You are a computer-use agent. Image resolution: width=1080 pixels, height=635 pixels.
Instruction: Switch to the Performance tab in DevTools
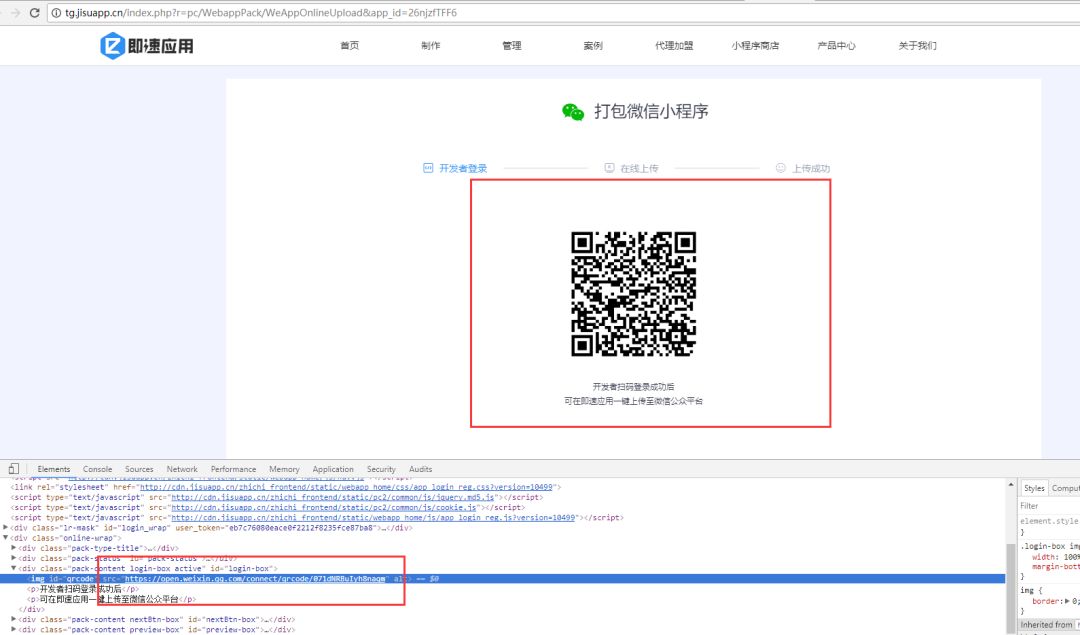coord(233,469)
